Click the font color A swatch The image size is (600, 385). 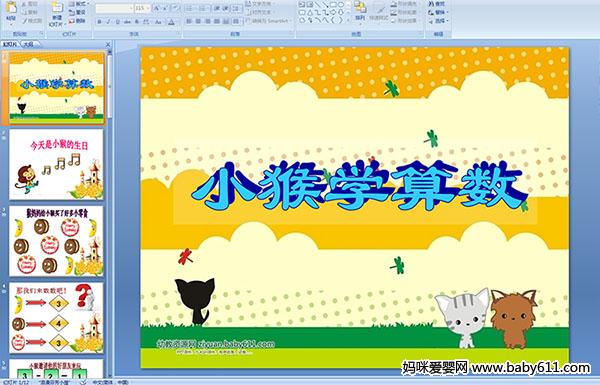pos(171,22)
